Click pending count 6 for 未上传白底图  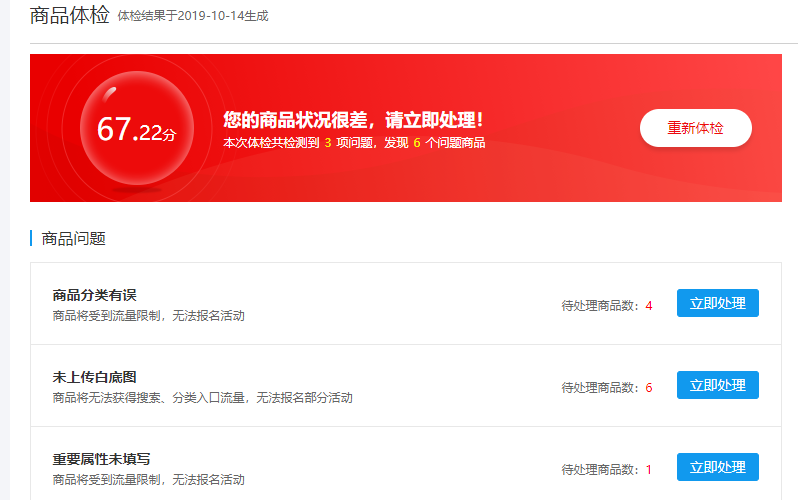tap(649, 387)
